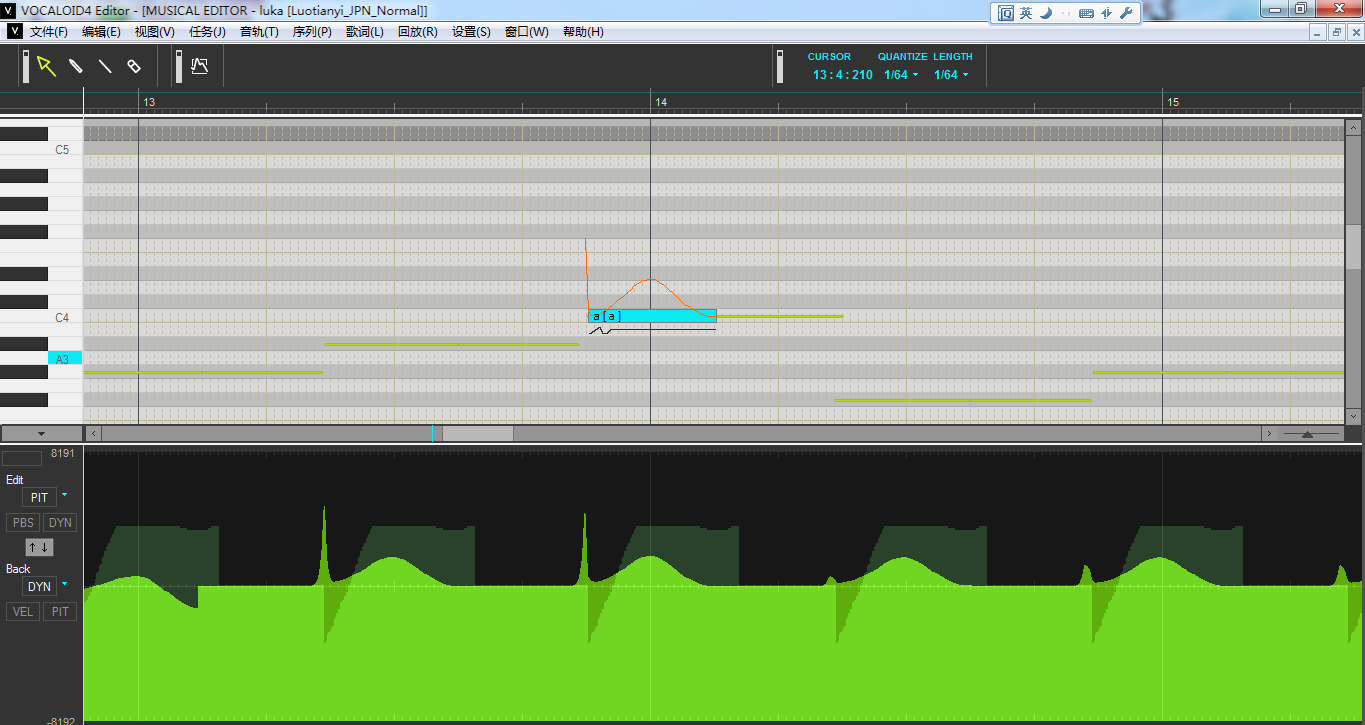Click measure 15 on the ruler
The height and width of the screenshot is (725, 1365).
tap(1174, 103)
